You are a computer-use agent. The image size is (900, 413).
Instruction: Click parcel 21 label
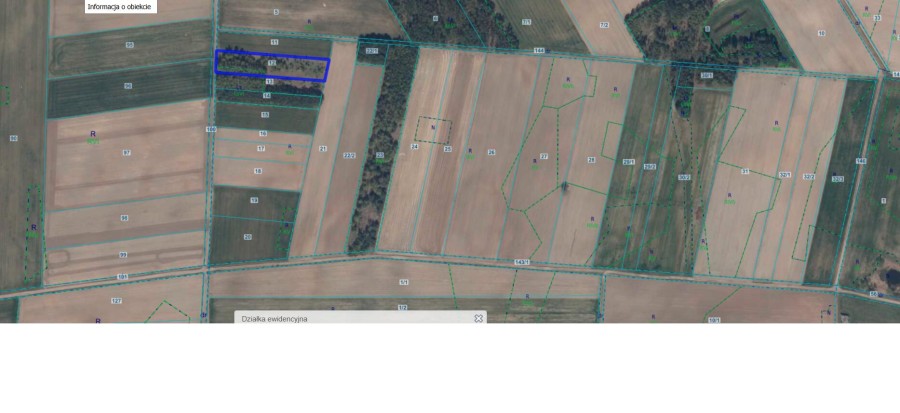(323, 149)
